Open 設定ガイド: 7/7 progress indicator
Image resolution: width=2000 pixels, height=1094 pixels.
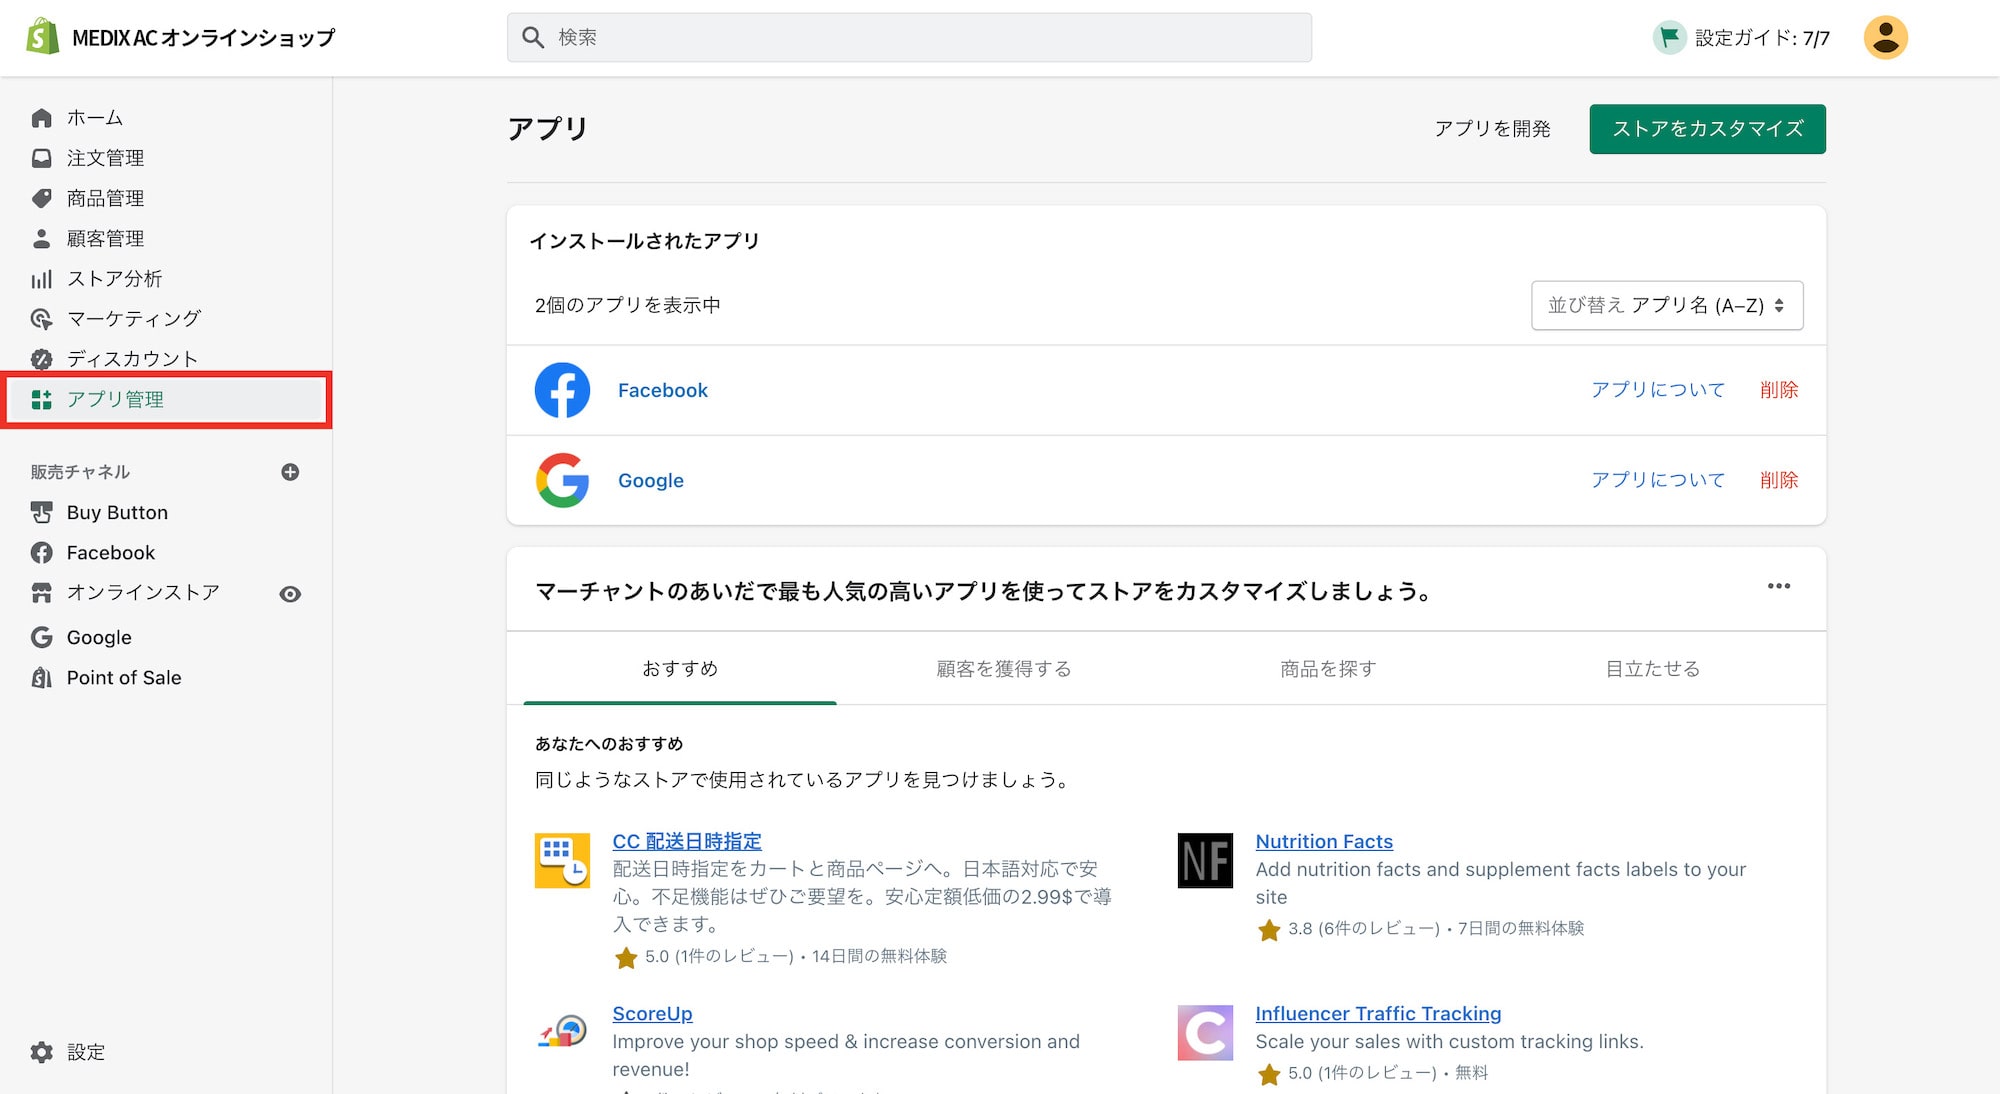pyautogui.click(x=1741, y=38)
